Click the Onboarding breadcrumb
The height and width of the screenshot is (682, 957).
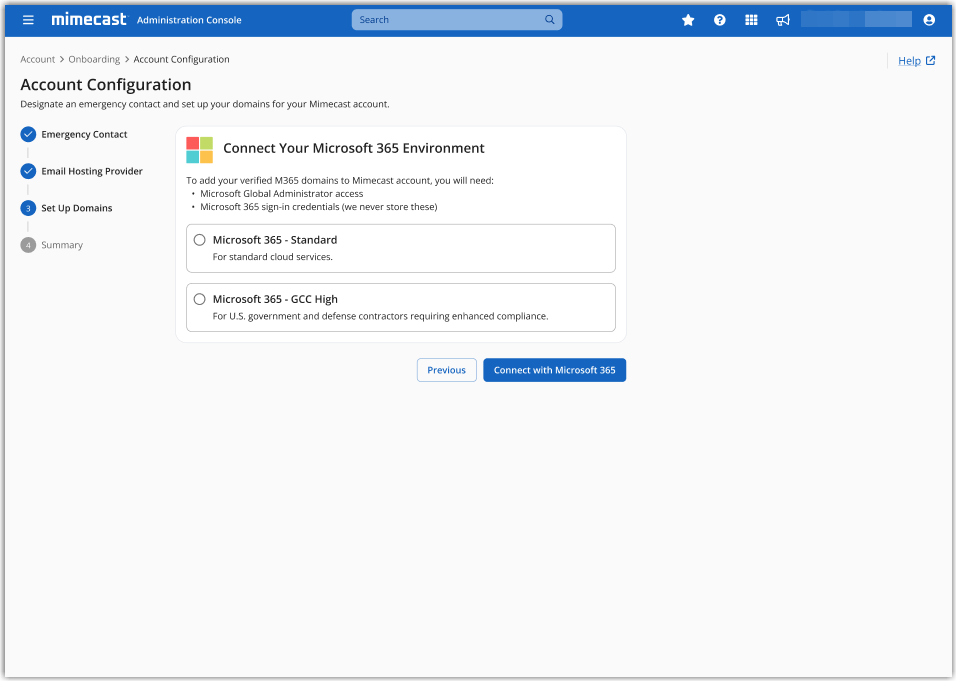[x=94, y=60]
